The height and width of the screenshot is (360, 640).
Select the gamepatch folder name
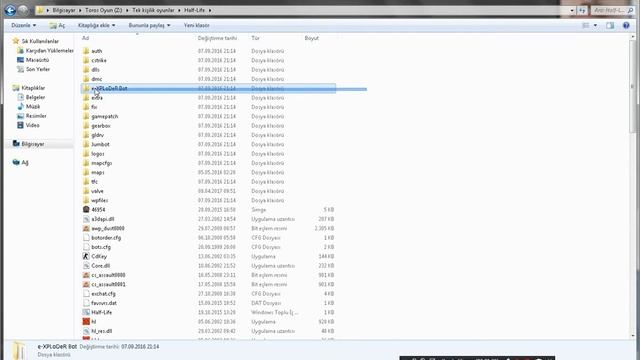pos(104,116)
